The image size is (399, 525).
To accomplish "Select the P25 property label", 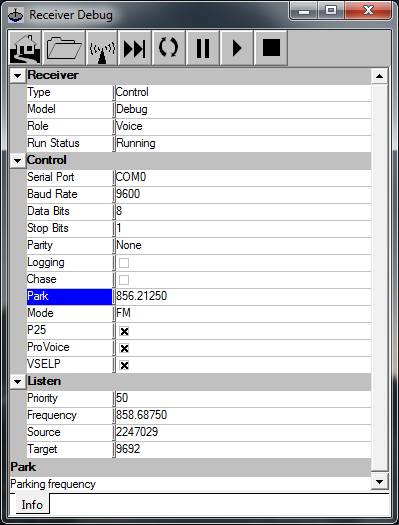I will (x=36, y=330).
